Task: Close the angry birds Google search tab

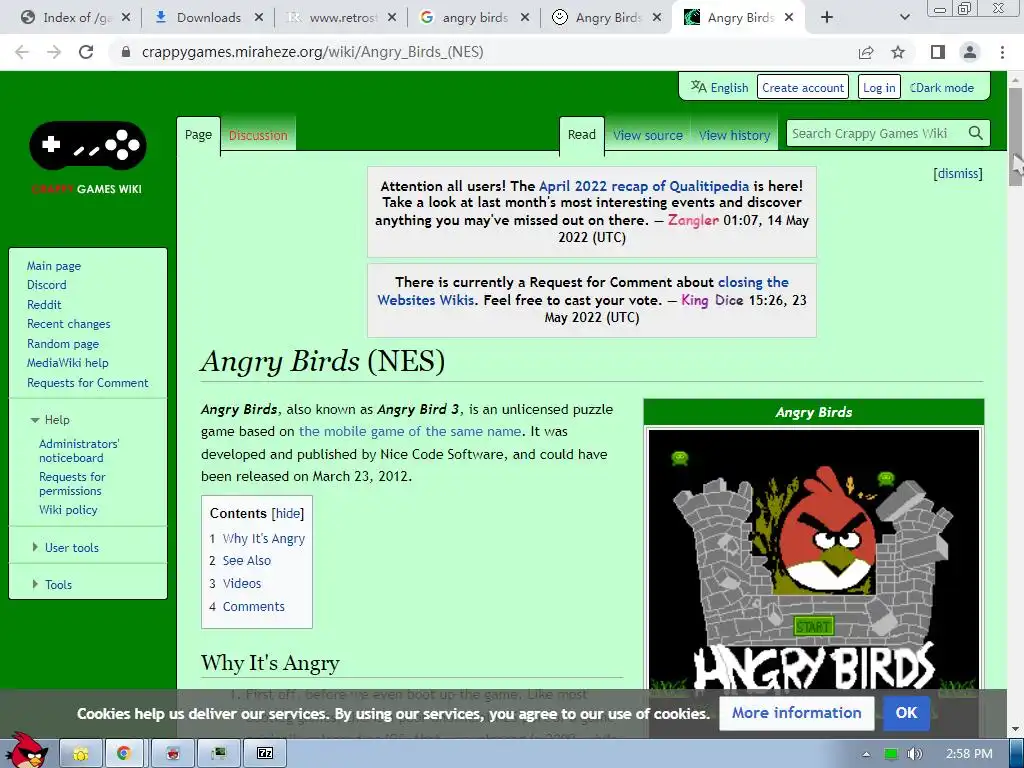Action: click(525, 18)
